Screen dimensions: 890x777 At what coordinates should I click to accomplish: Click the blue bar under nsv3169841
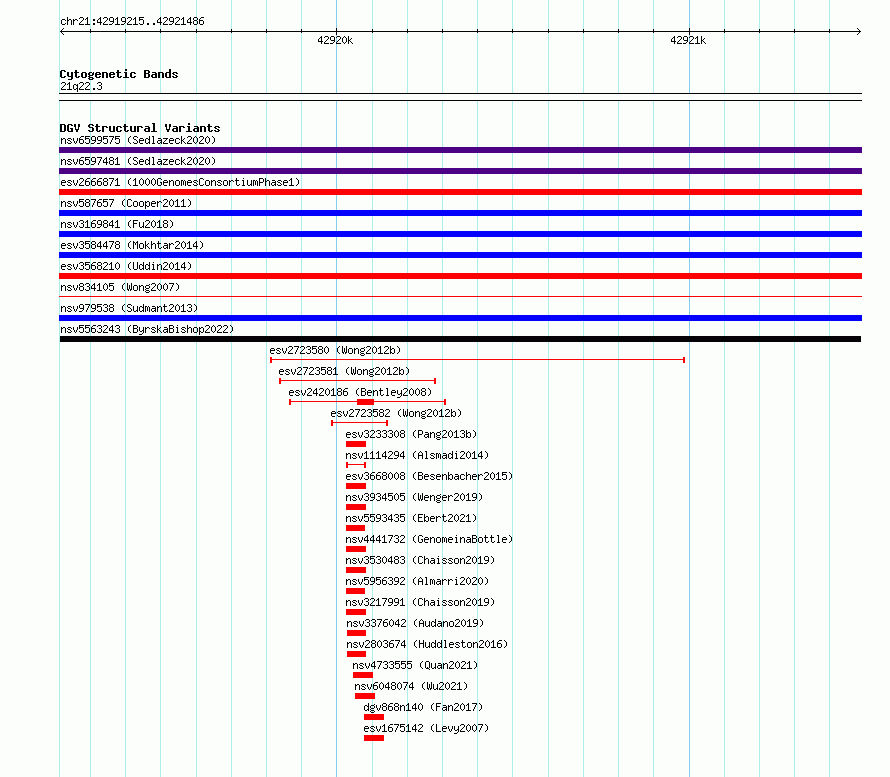(x=460, y=234)
